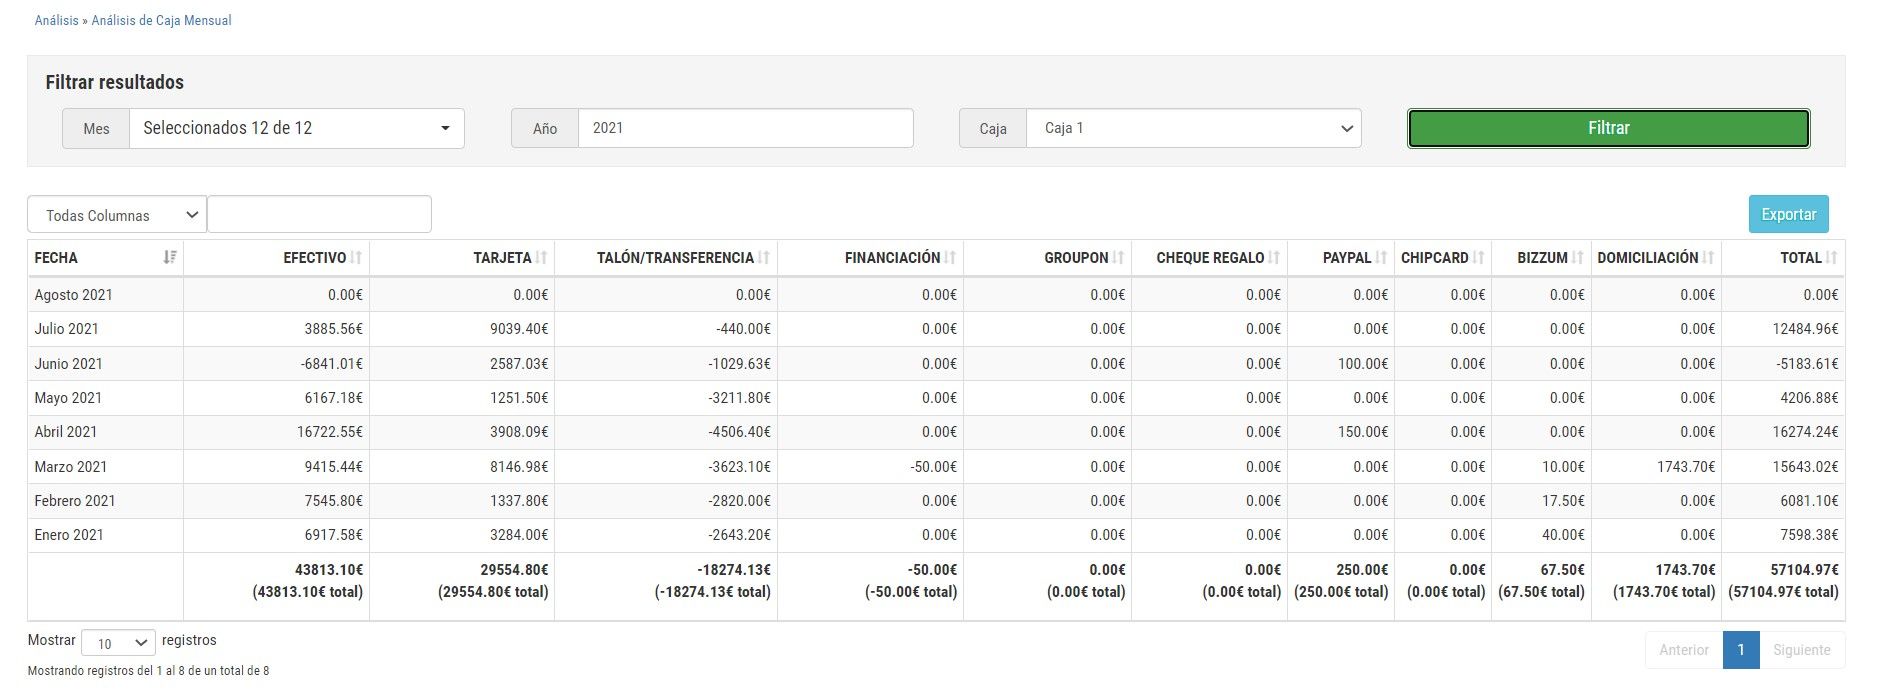Viewport: 1878px width, 693px height.
Task: Click the 12484.96€ total value
Action: pyautogui.click(x=1805, y=329)
